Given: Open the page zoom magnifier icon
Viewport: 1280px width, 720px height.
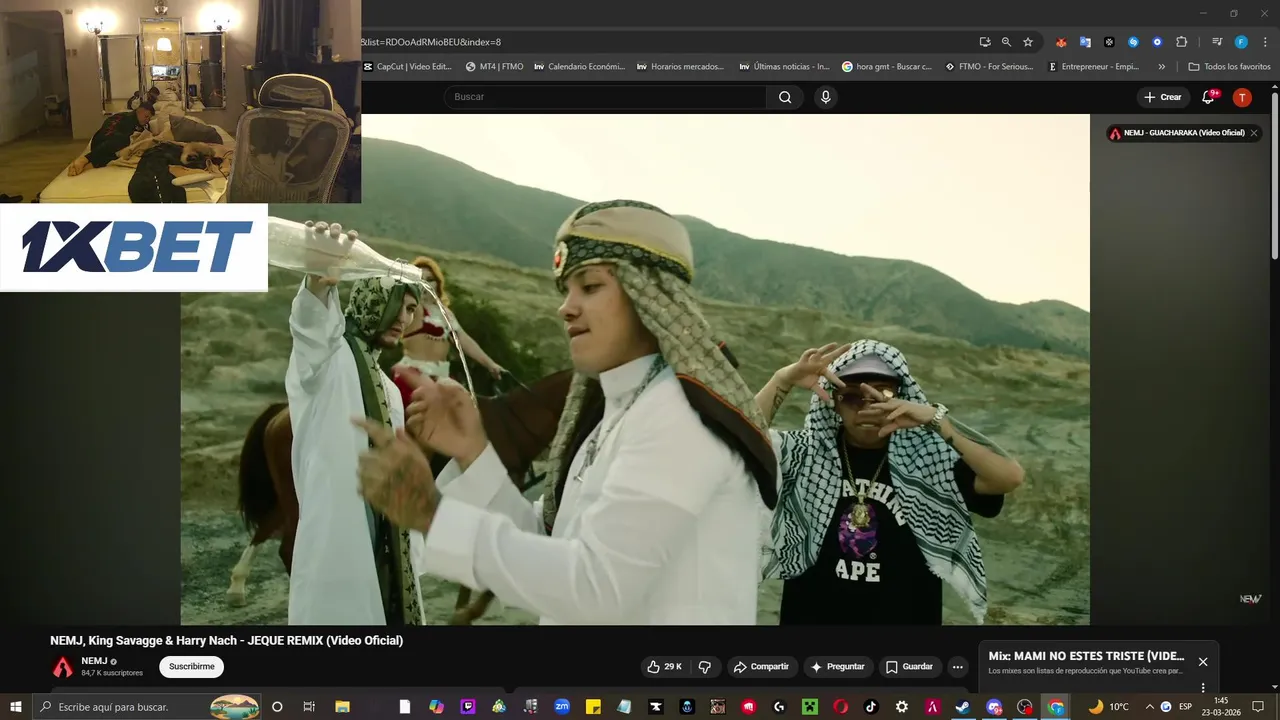Looking at the screenshot, I should [1006, 42].
